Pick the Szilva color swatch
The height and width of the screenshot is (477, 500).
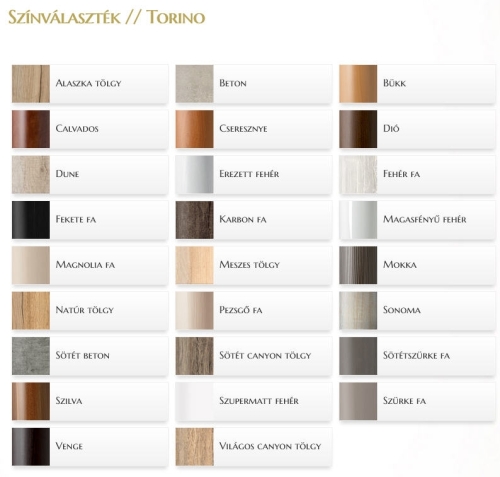[x=31, y=401]
